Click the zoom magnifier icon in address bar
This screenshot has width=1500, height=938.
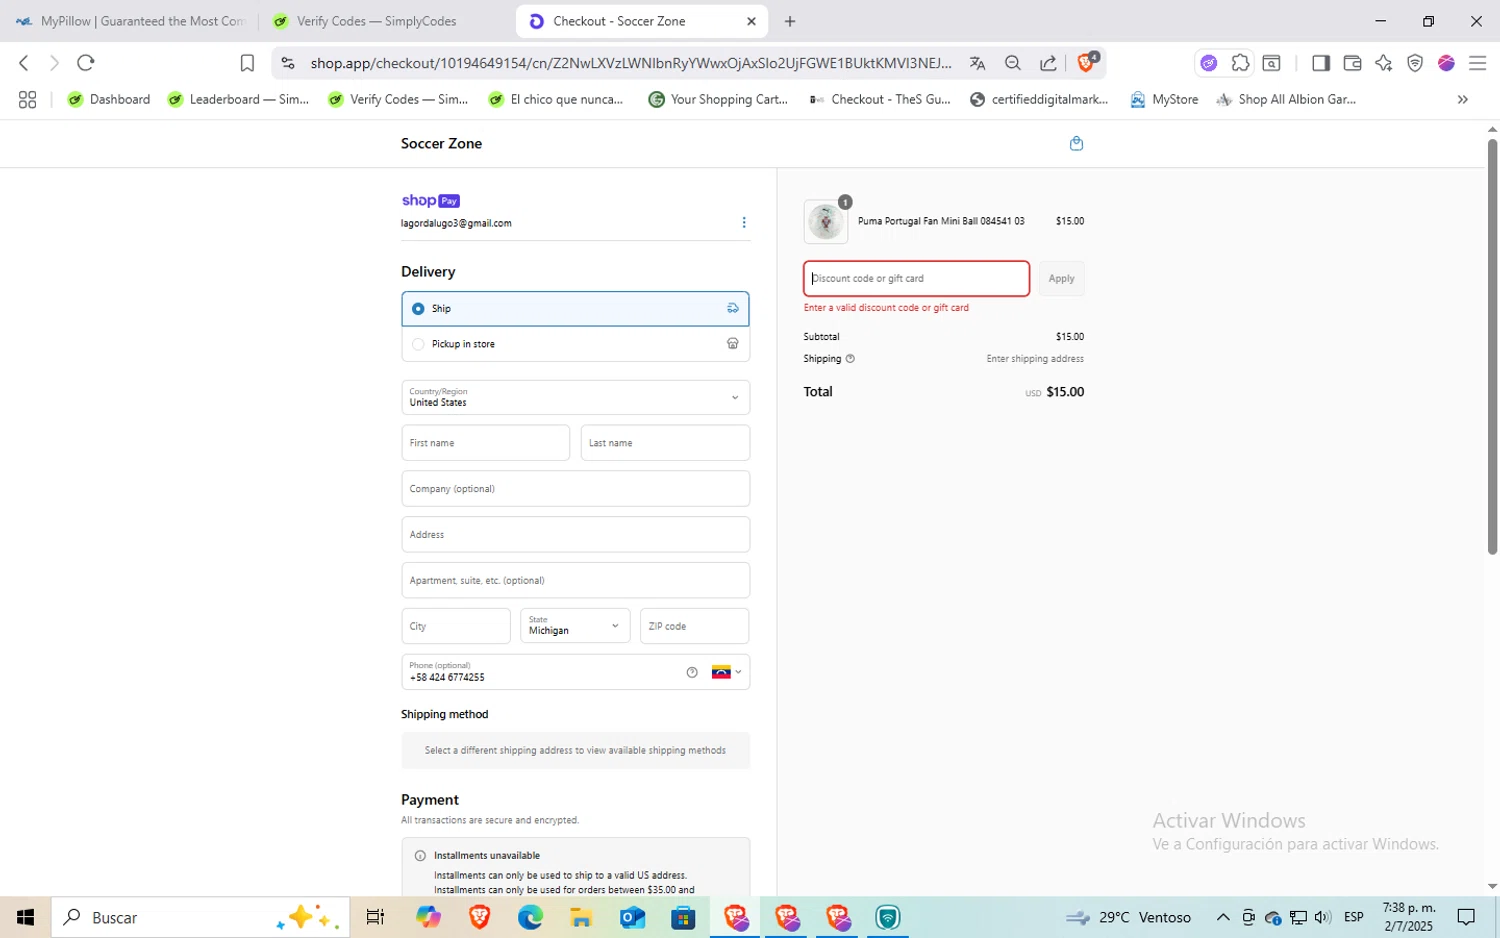click(1013, 63)
